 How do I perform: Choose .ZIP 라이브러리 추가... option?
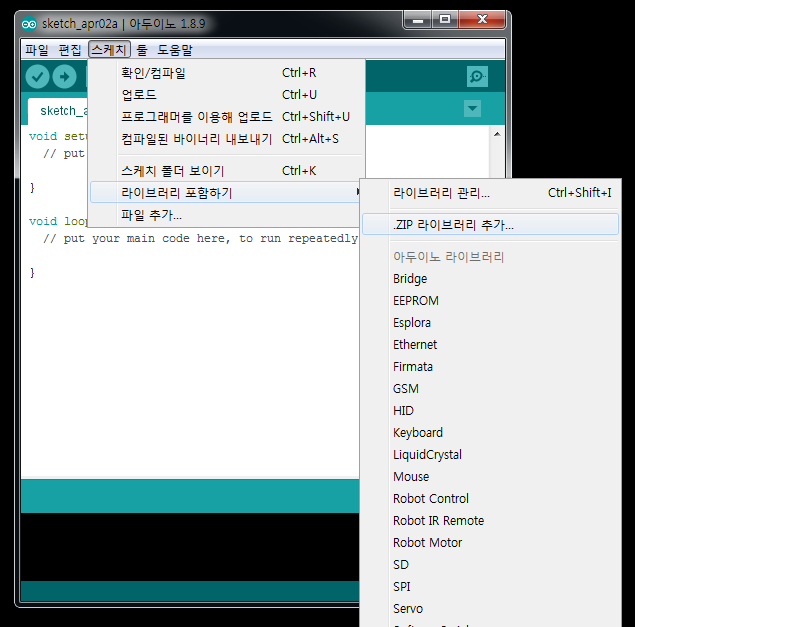[x=490, y=224]
